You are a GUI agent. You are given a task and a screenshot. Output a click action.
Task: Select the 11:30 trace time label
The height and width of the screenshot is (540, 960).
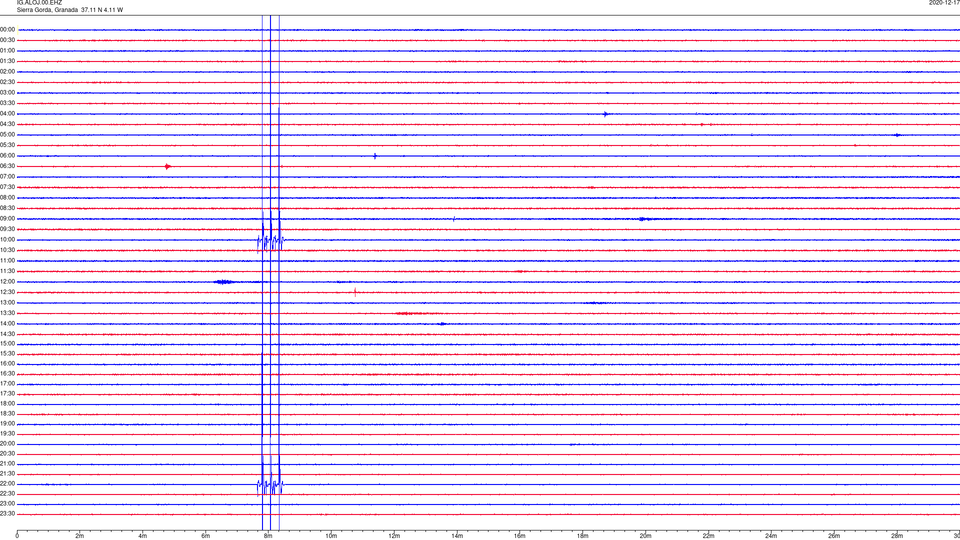7,271
